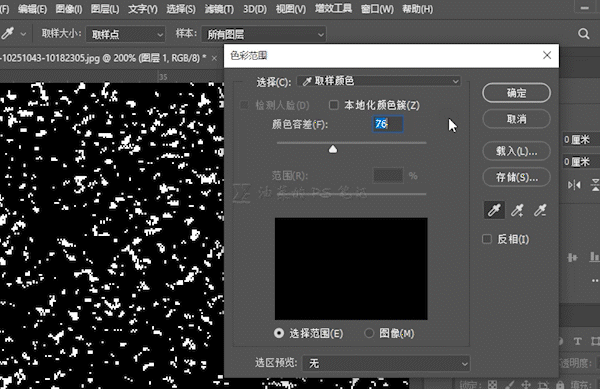Click the 载入 button
Screen dimensions: 600x389
516,151
